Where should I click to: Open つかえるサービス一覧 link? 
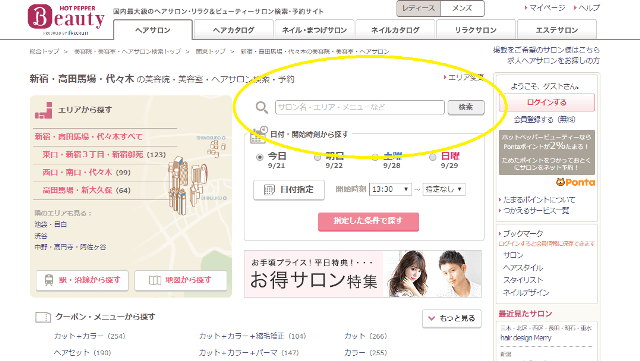[x=536, y=211]
